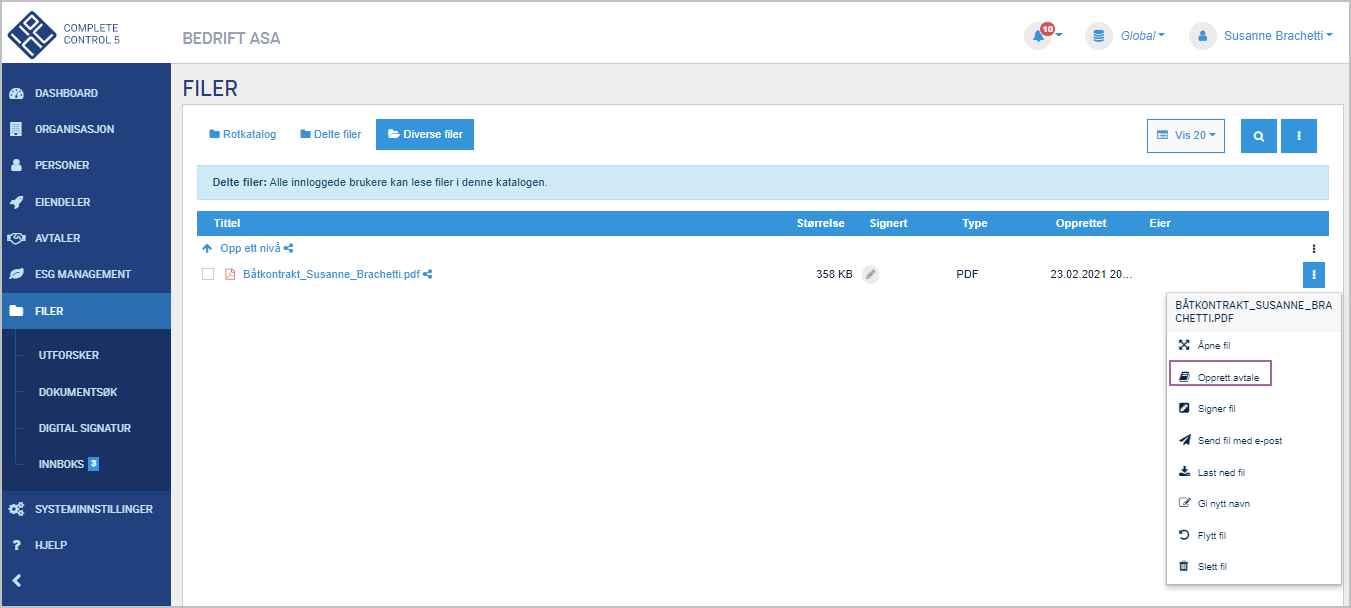1351x608 pixels.
Task: Click the Avtaler handshake icon
Action: [16, 238]
